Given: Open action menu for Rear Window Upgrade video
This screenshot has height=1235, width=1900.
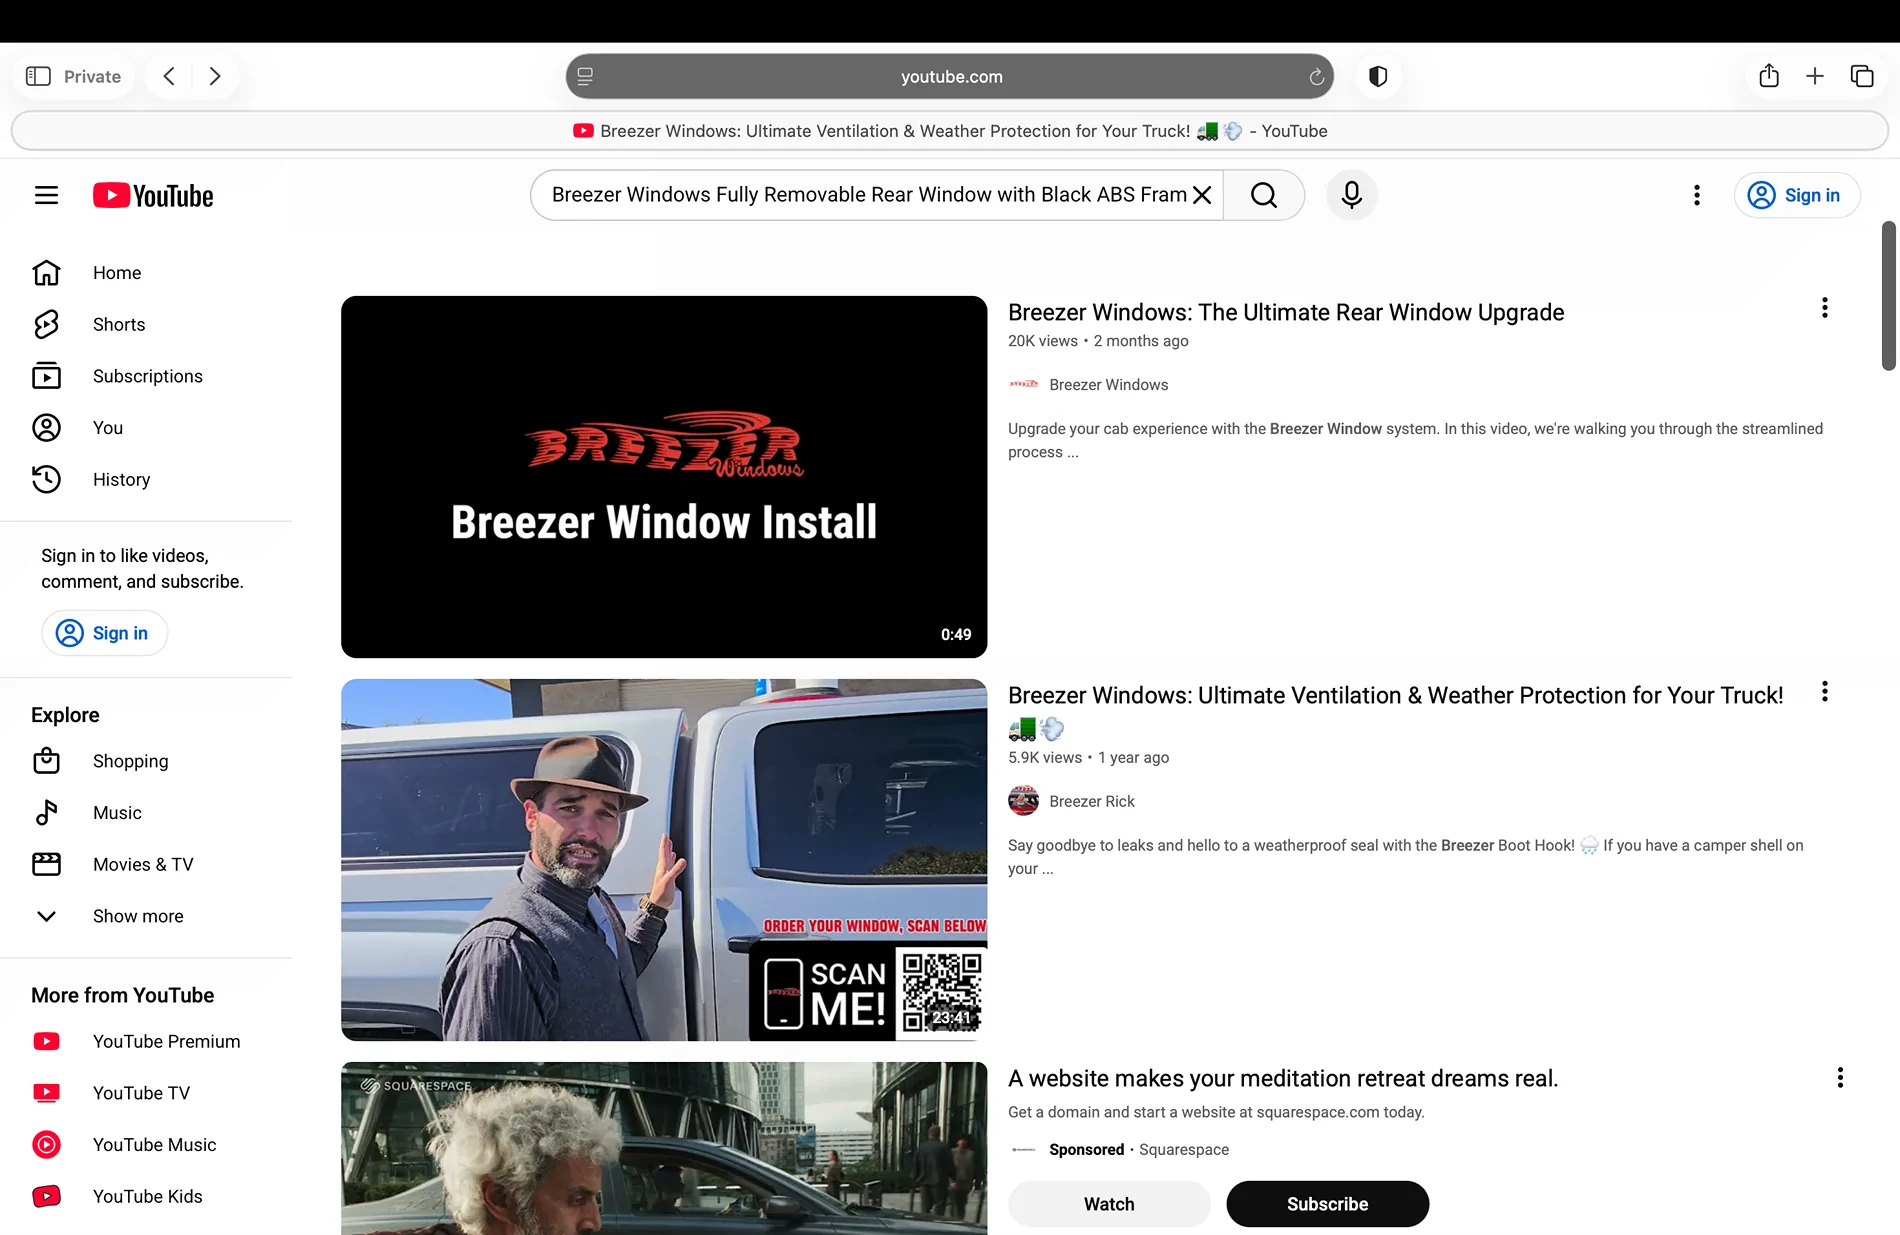Looking at the screenshot, I should [x=1825, y=308].
